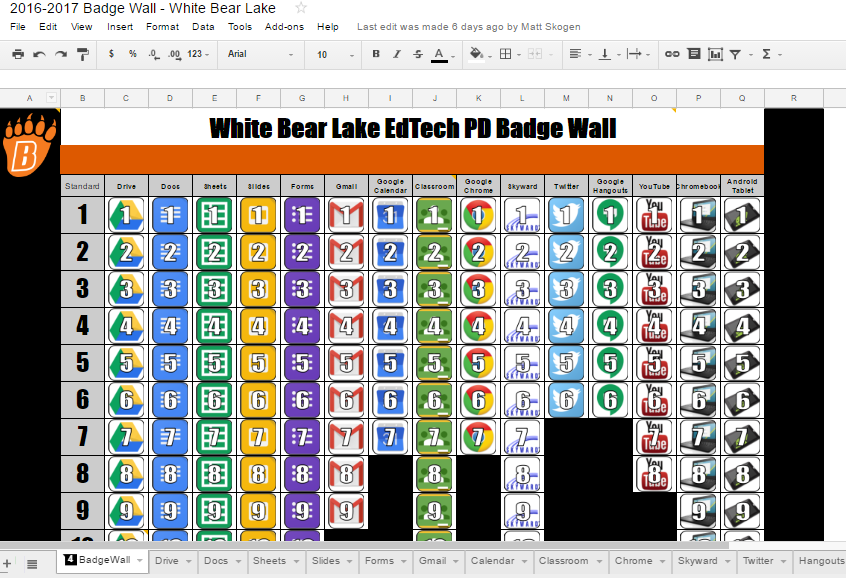Open the Format menu
The height and width of the screenshot is (578, 846).
pyautogui.click(x=162, y=26)
